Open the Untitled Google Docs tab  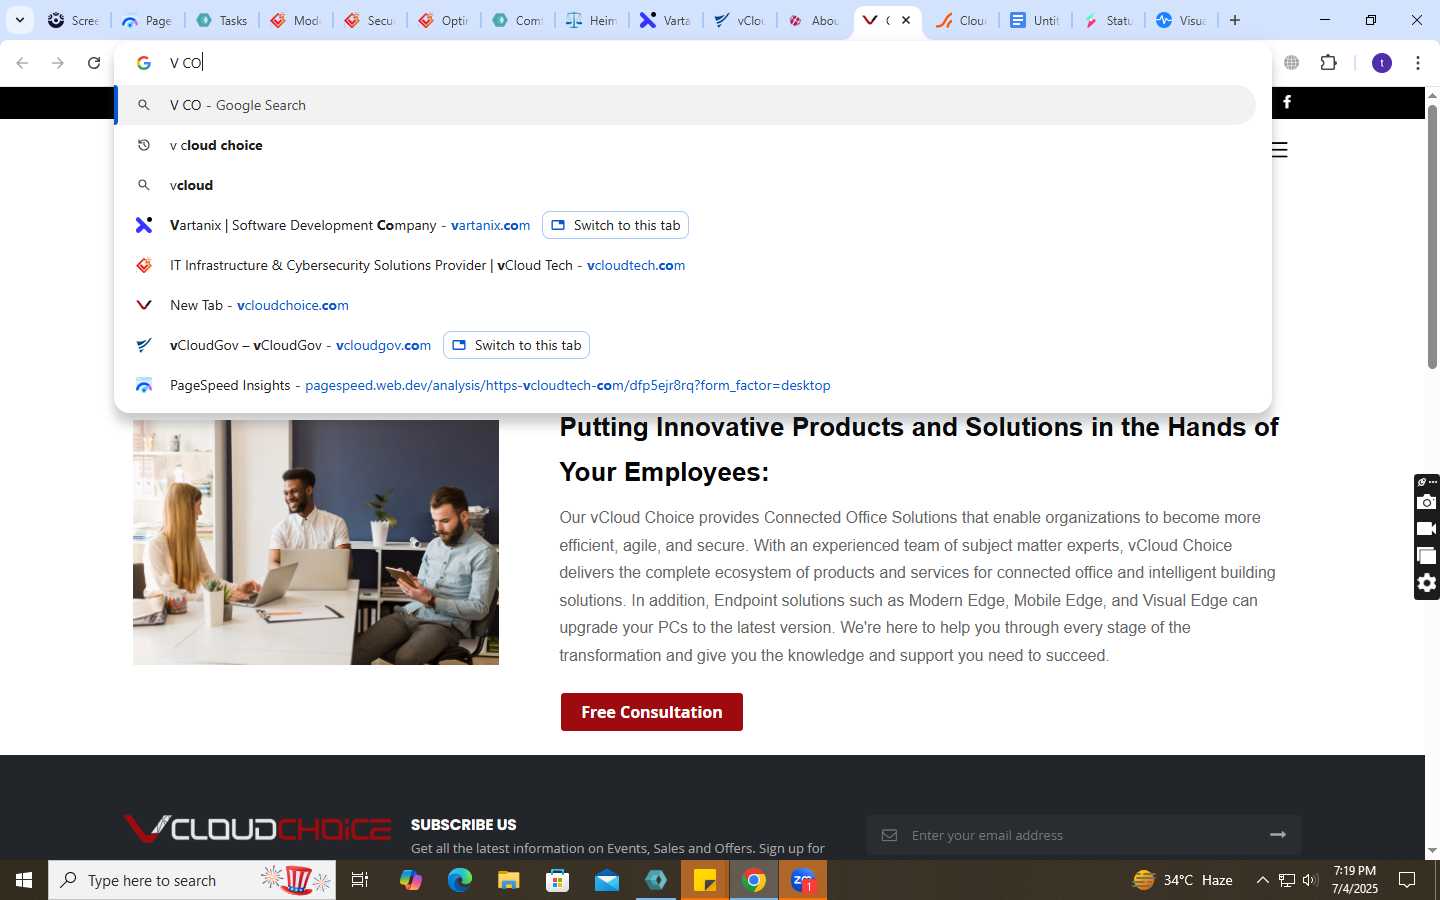pyautogui.click(x=1035, y=20)
